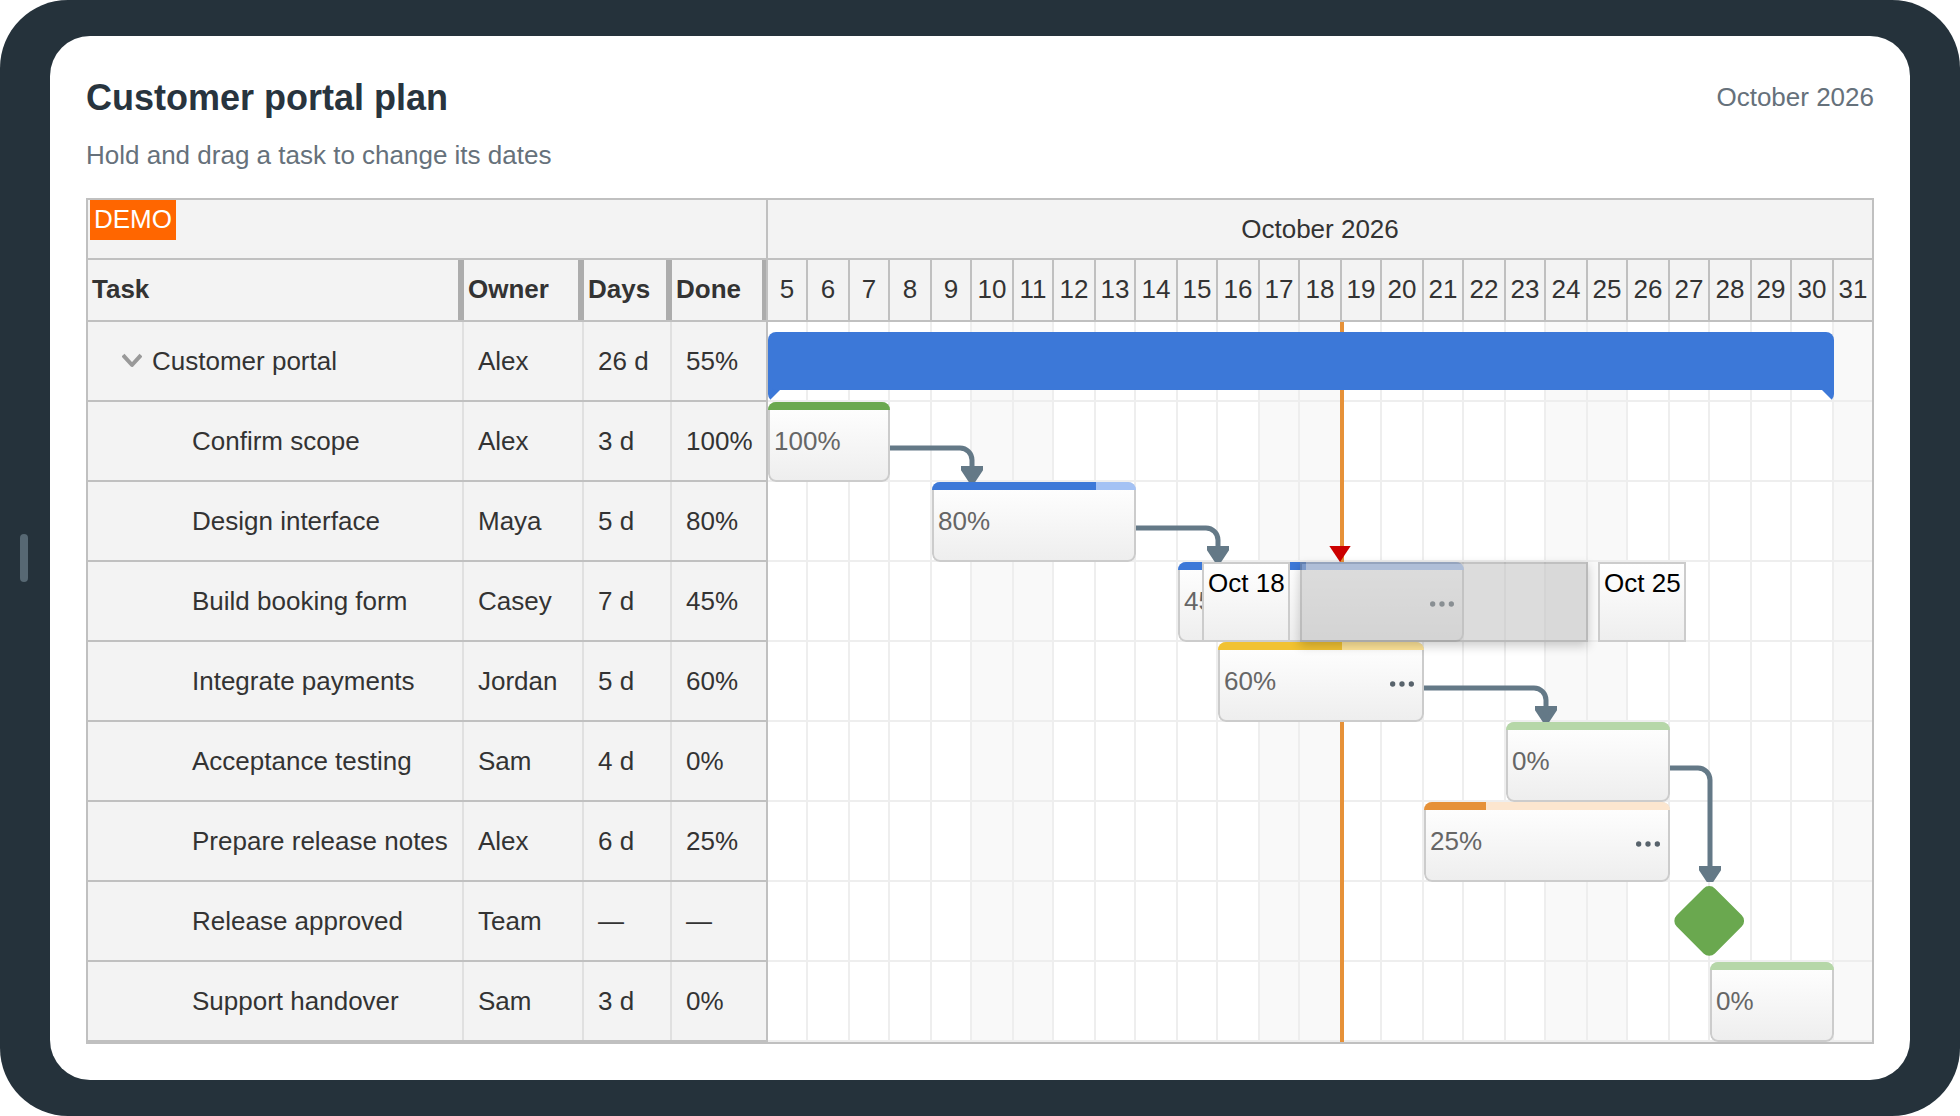Open the ellipsis on Integrate payments bar
This screenshot has width=1960, height=1116.
point(1402,684)
